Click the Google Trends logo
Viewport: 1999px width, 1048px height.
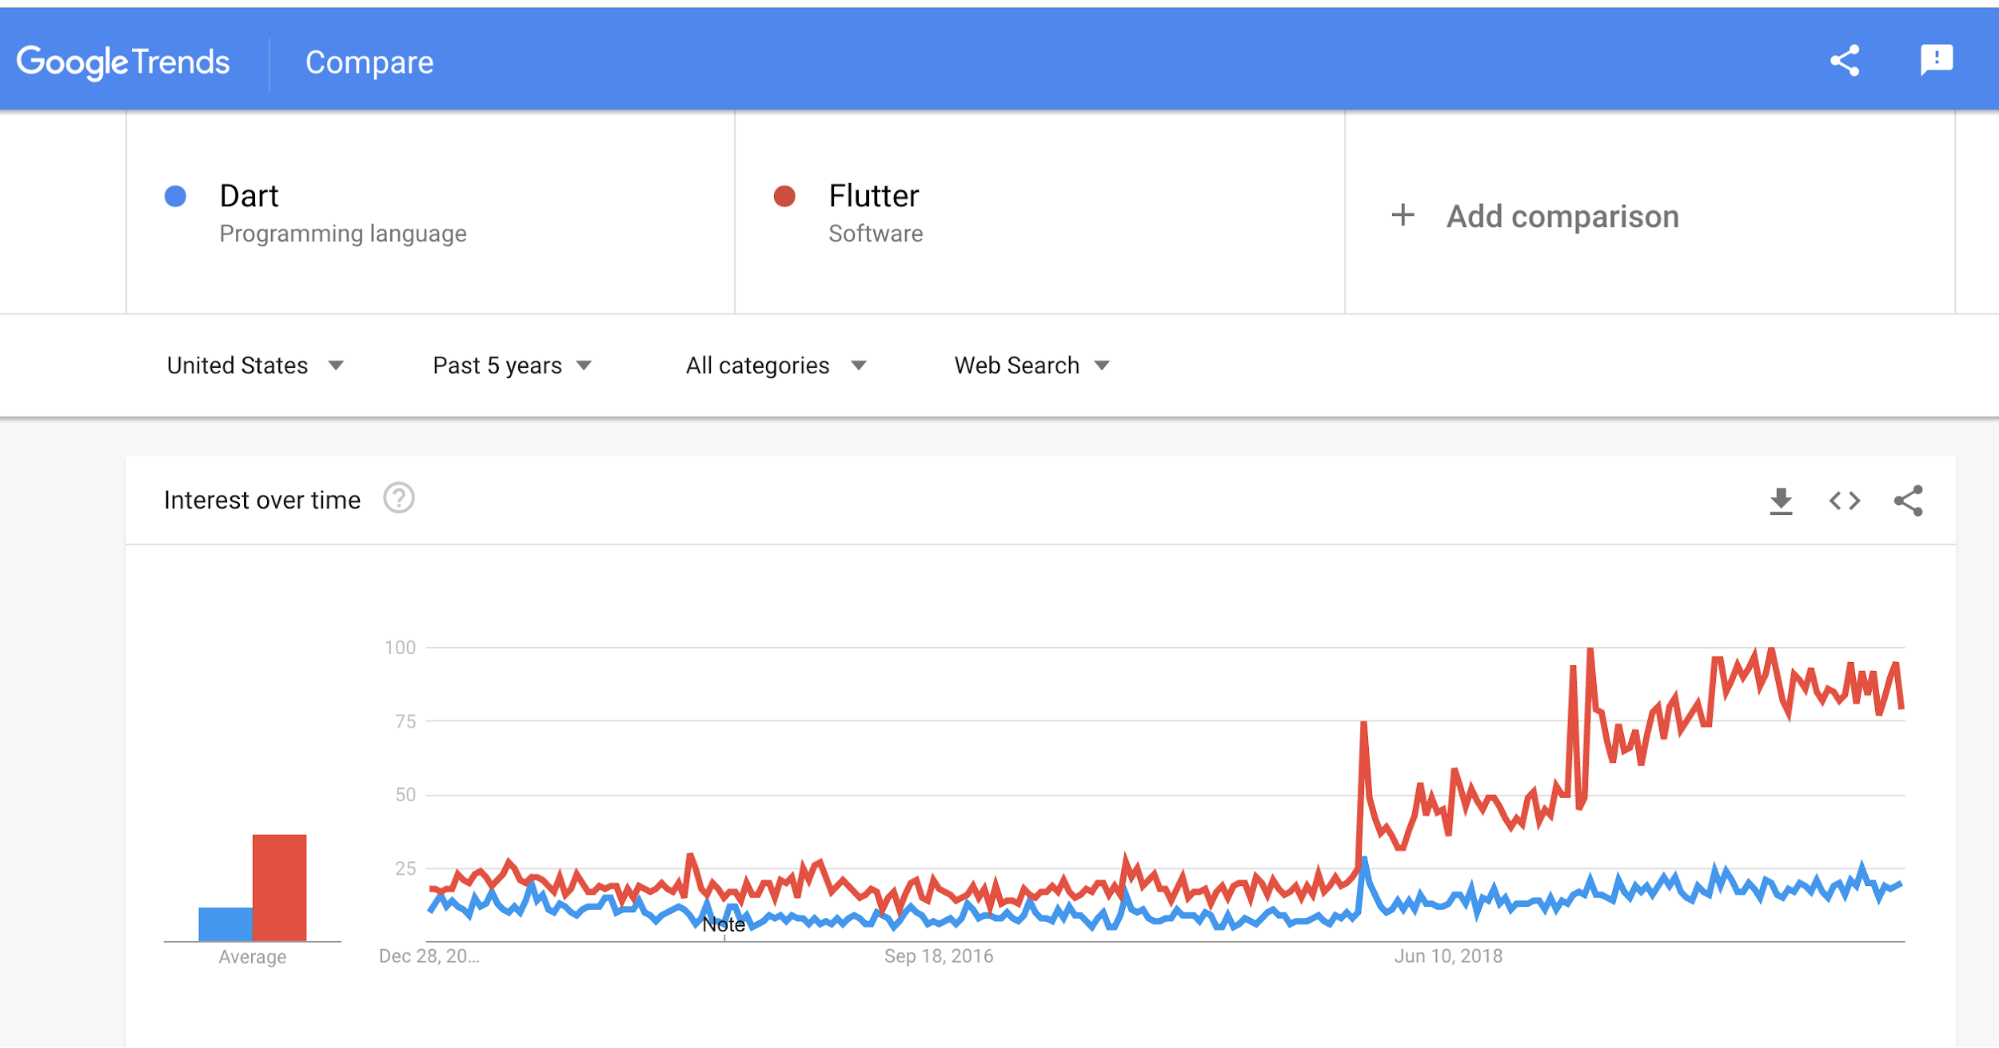tap(123, 62)
